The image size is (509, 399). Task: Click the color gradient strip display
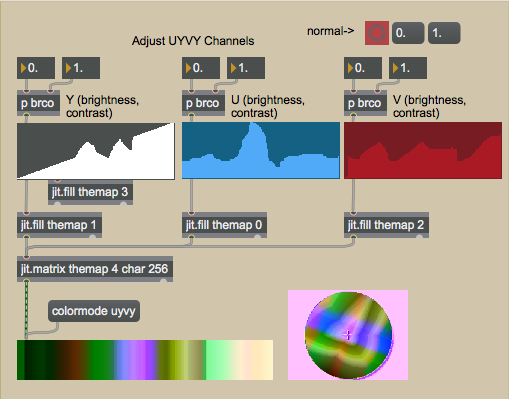[145, 360]
